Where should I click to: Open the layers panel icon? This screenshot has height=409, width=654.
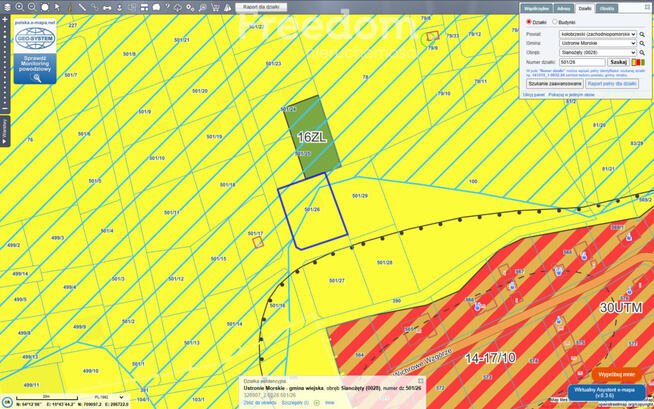coord(7,7)
